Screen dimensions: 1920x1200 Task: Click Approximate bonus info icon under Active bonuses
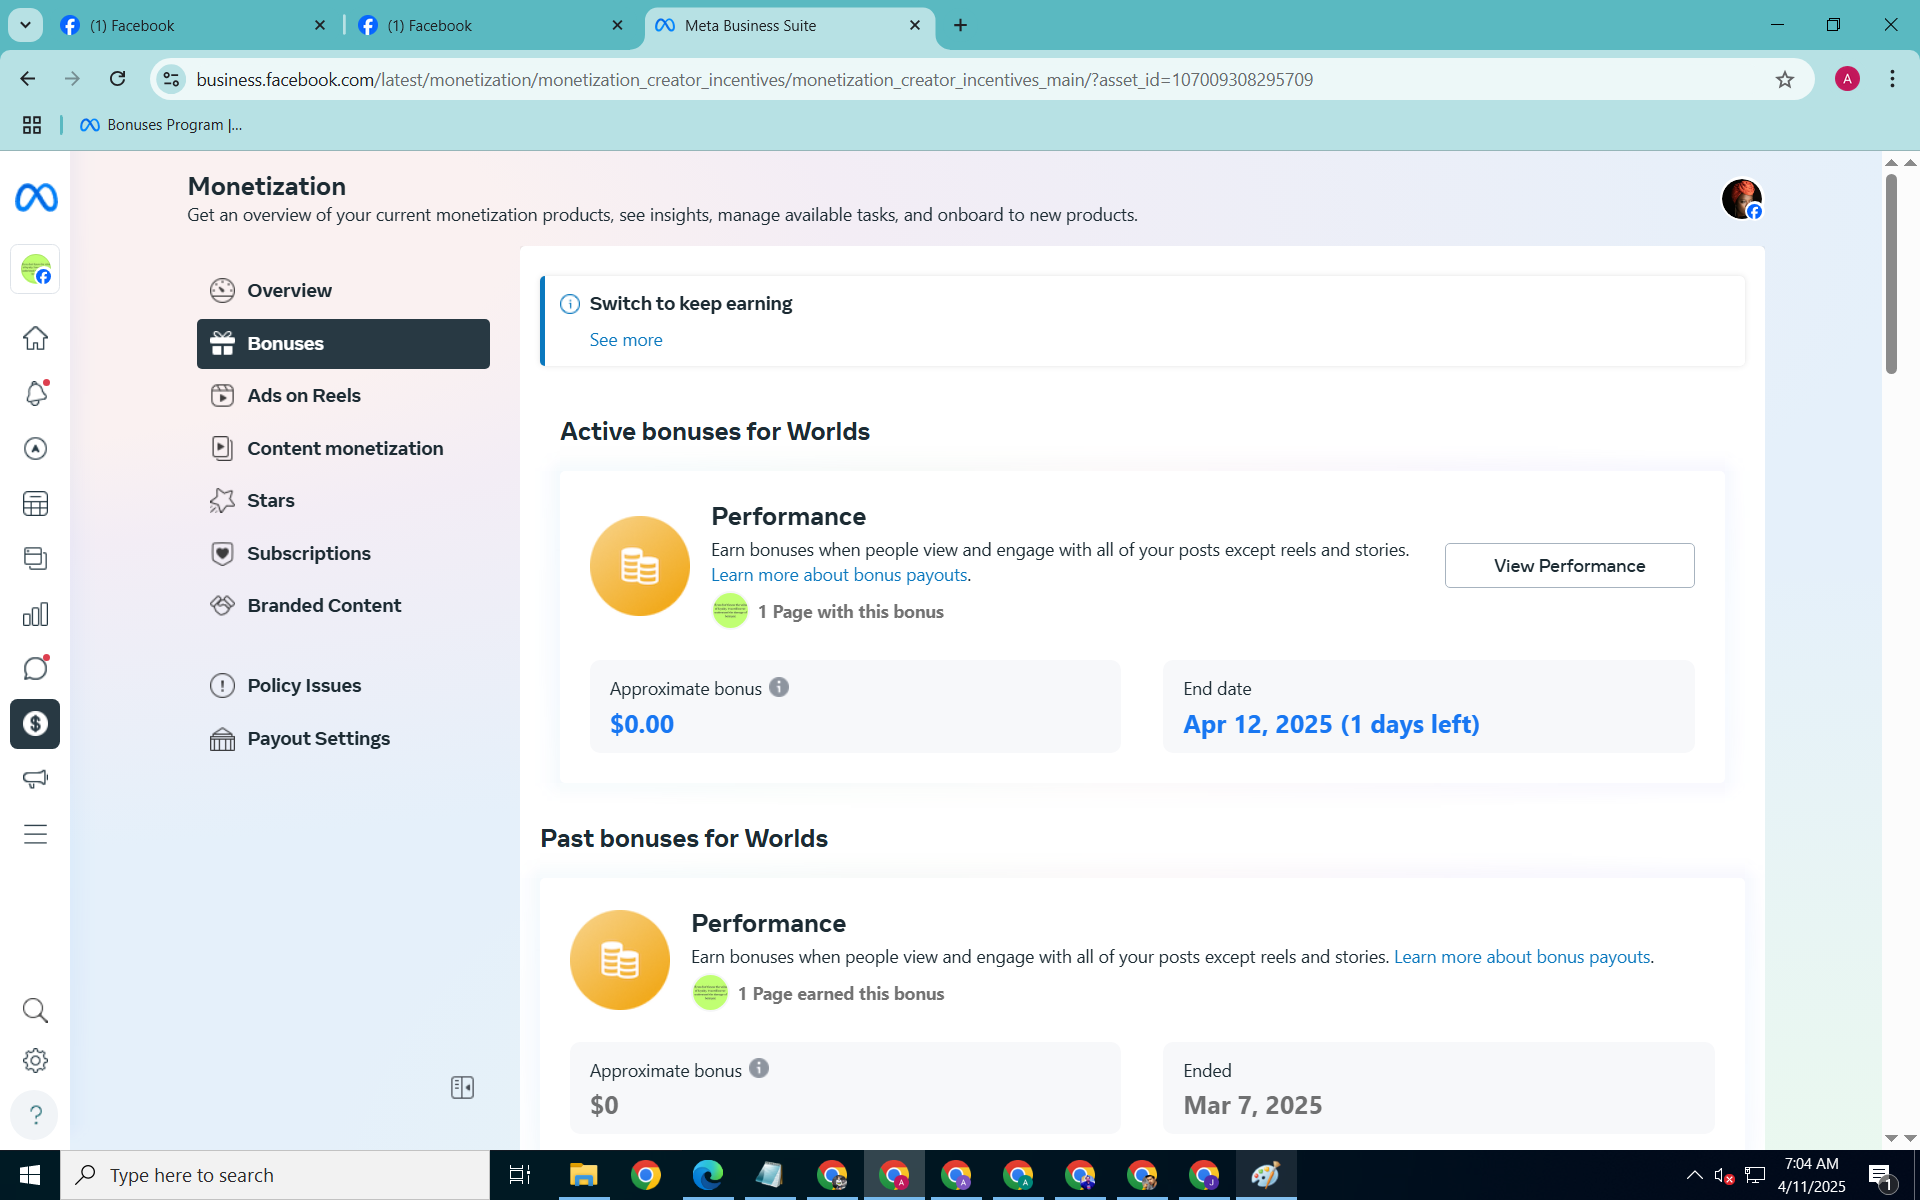[x=779, y=687]
